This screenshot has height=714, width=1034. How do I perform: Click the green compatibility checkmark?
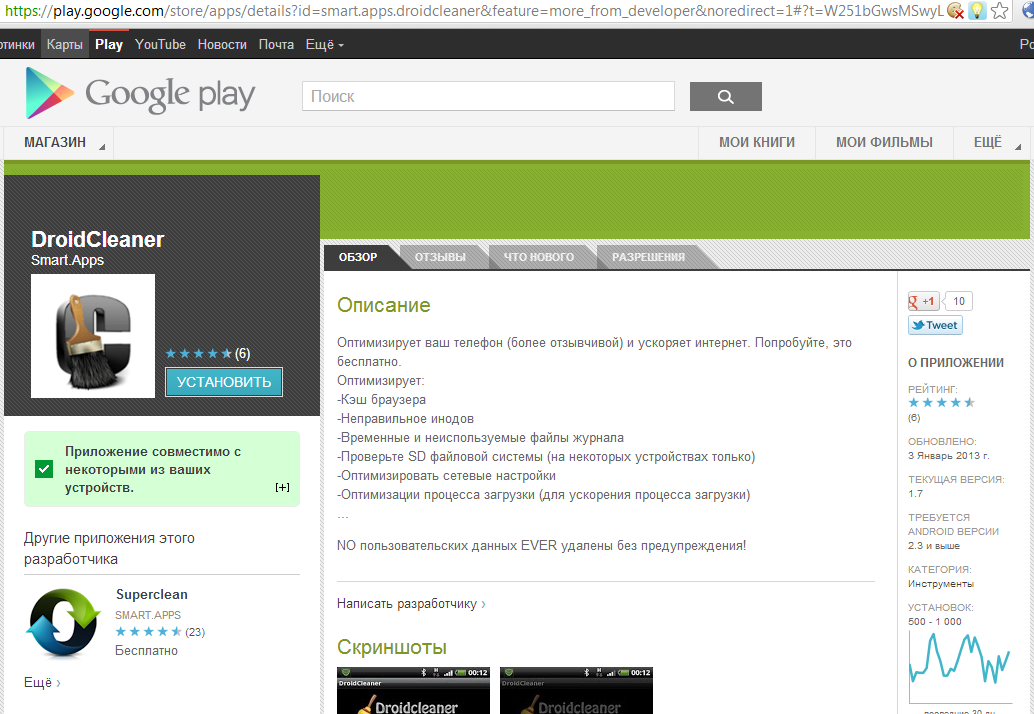click(x=44, y=469)
